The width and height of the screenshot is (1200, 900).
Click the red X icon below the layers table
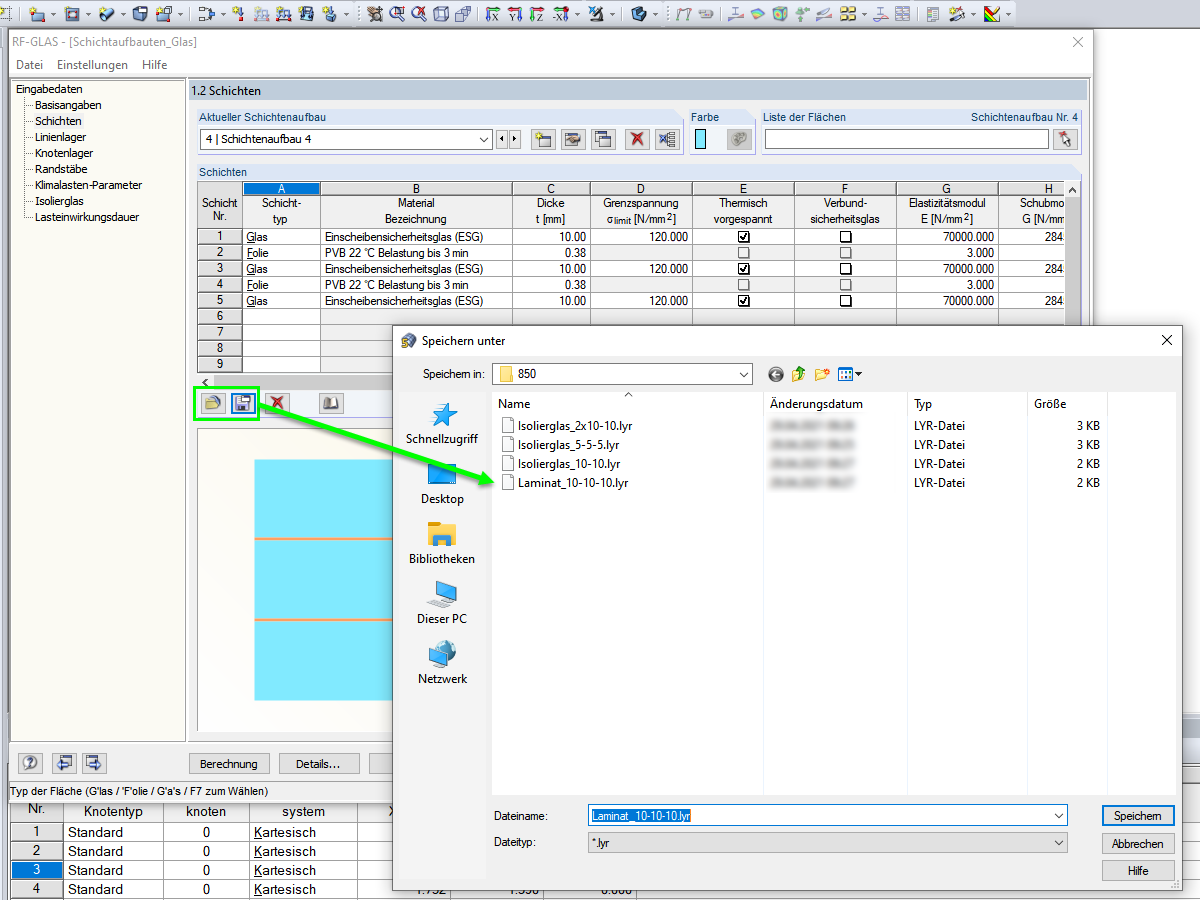point(277,403)
